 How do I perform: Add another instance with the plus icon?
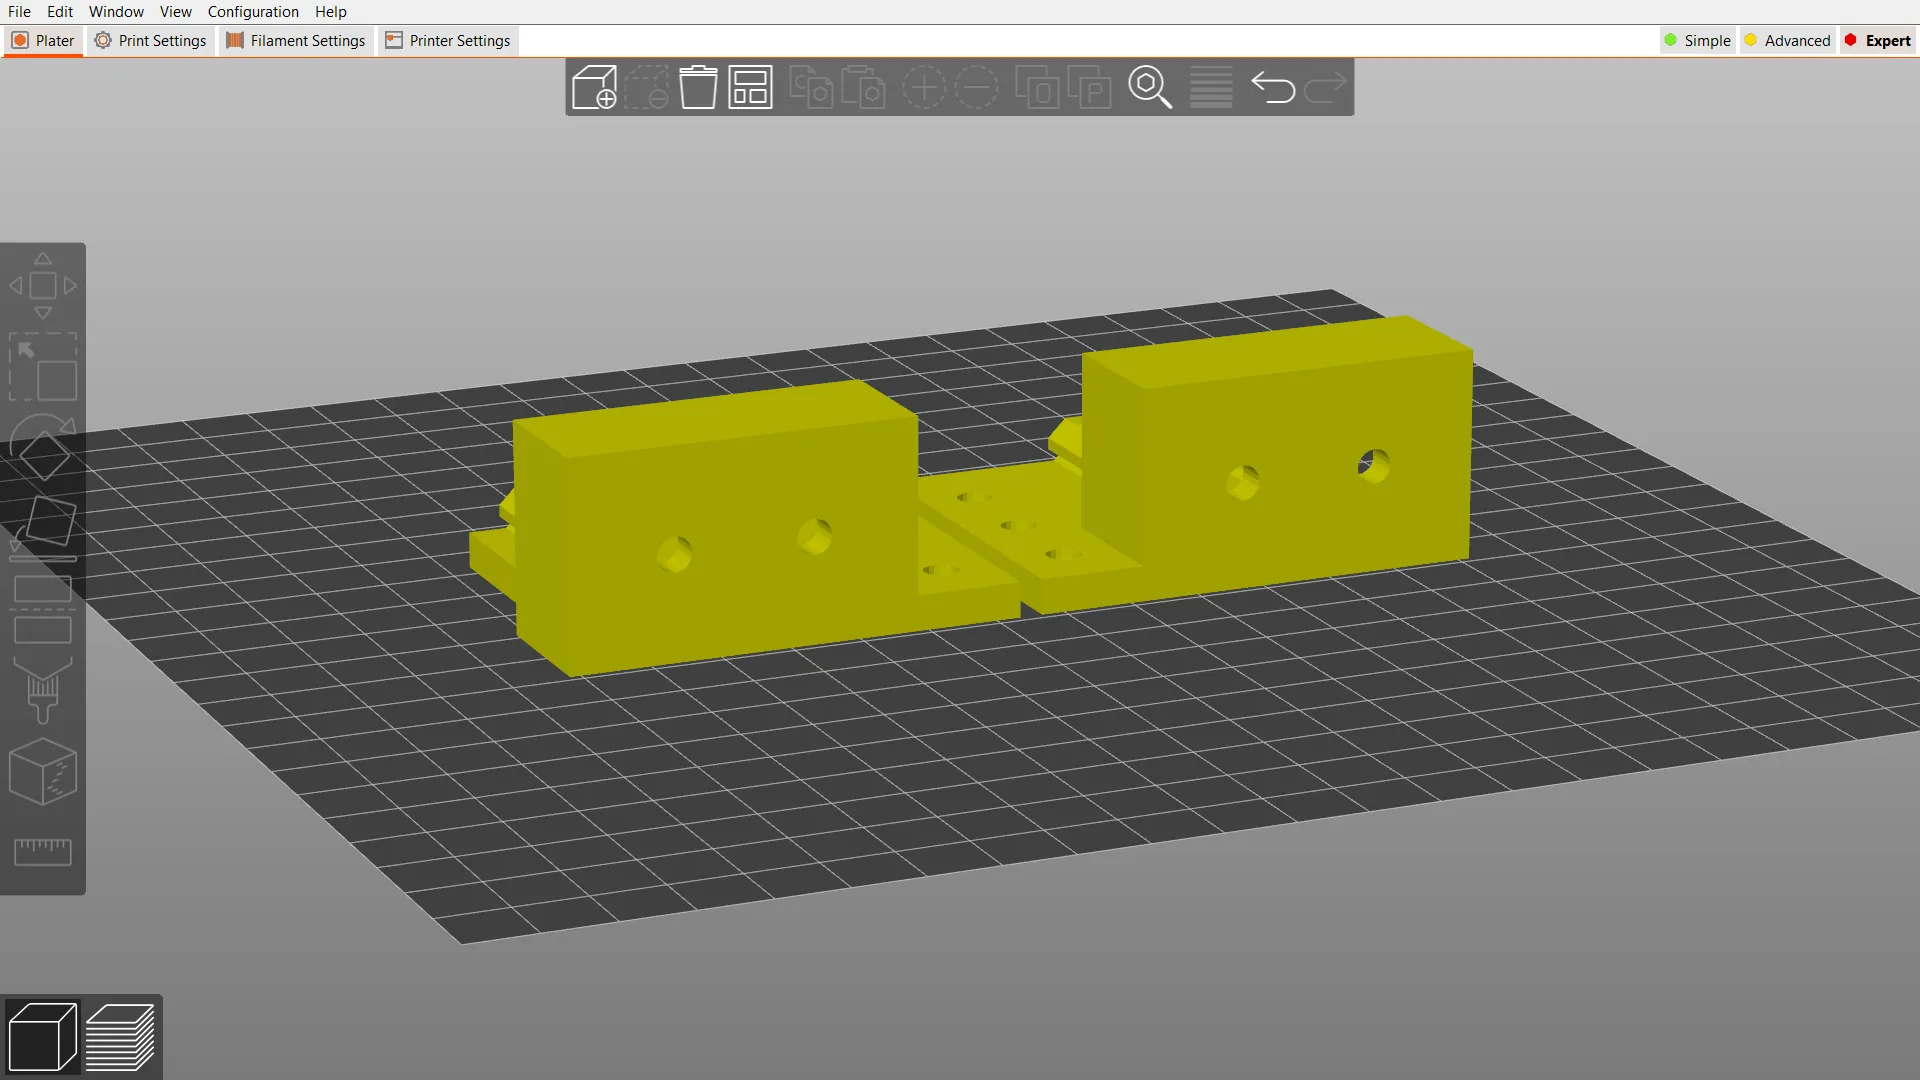(924, 88)
